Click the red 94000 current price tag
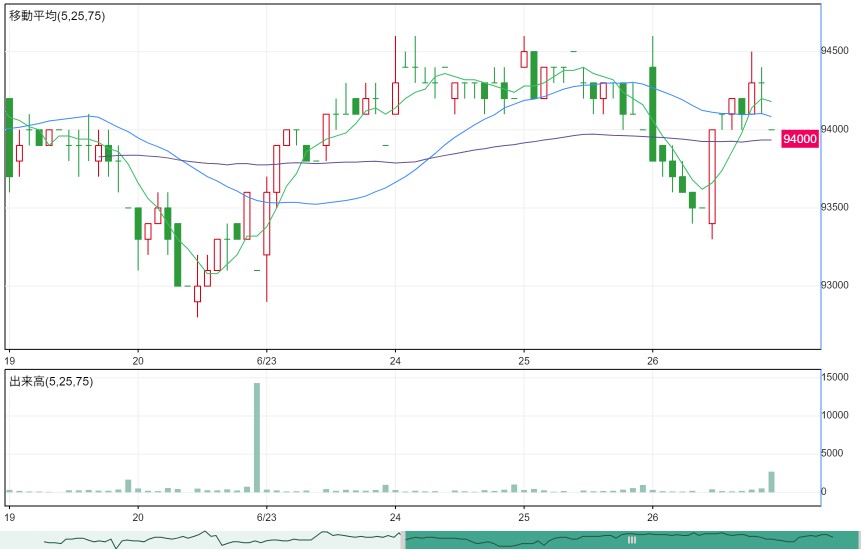This screenshot has width=862, height=551. tap(799, 139)
